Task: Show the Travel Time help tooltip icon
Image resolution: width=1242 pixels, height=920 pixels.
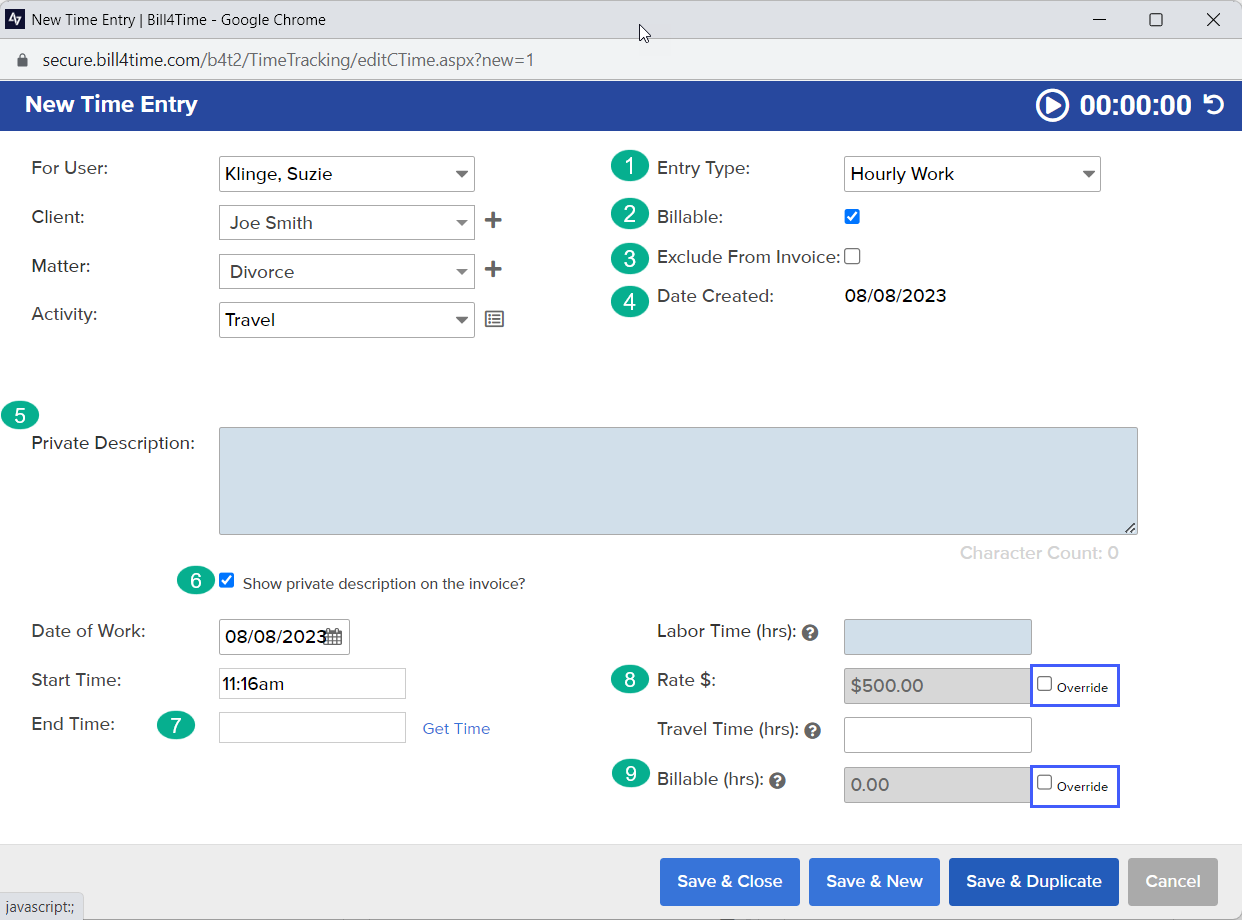Action: pos(813,730)
